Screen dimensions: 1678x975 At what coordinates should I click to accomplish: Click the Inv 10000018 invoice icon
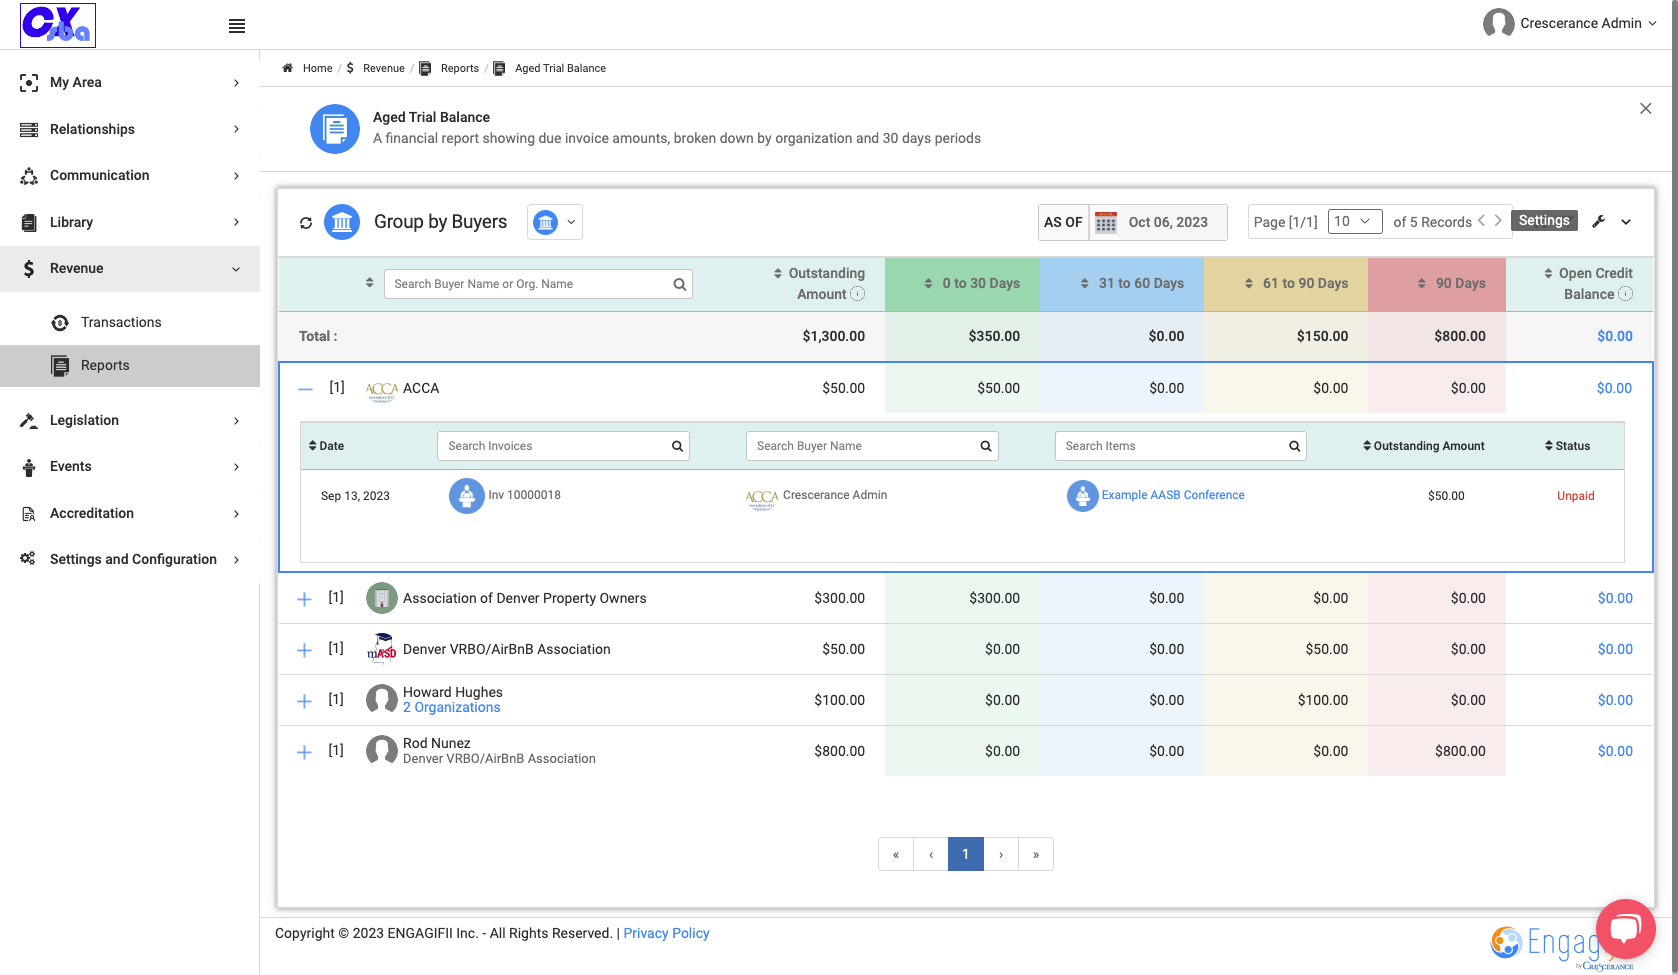click(x=467, y=496)
